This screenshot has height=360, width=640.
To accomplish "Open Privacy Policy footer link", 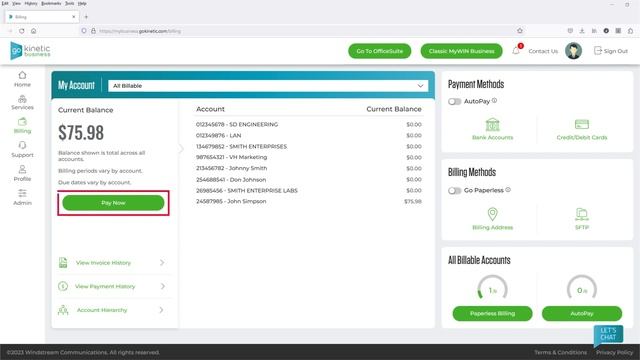I will (x=614, y=352).
